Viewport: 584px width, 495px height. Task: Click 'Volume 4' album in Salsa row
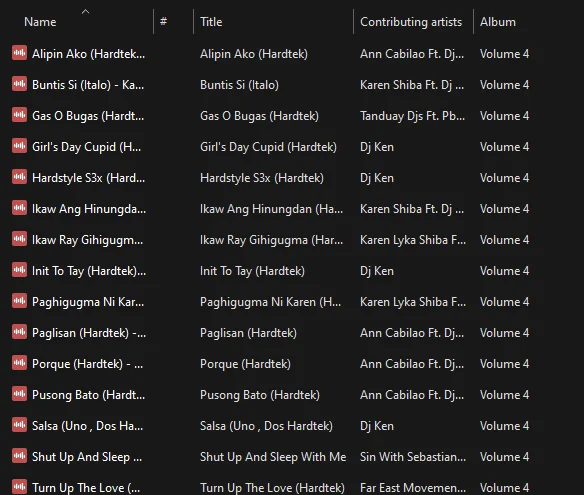coord(504,426)
